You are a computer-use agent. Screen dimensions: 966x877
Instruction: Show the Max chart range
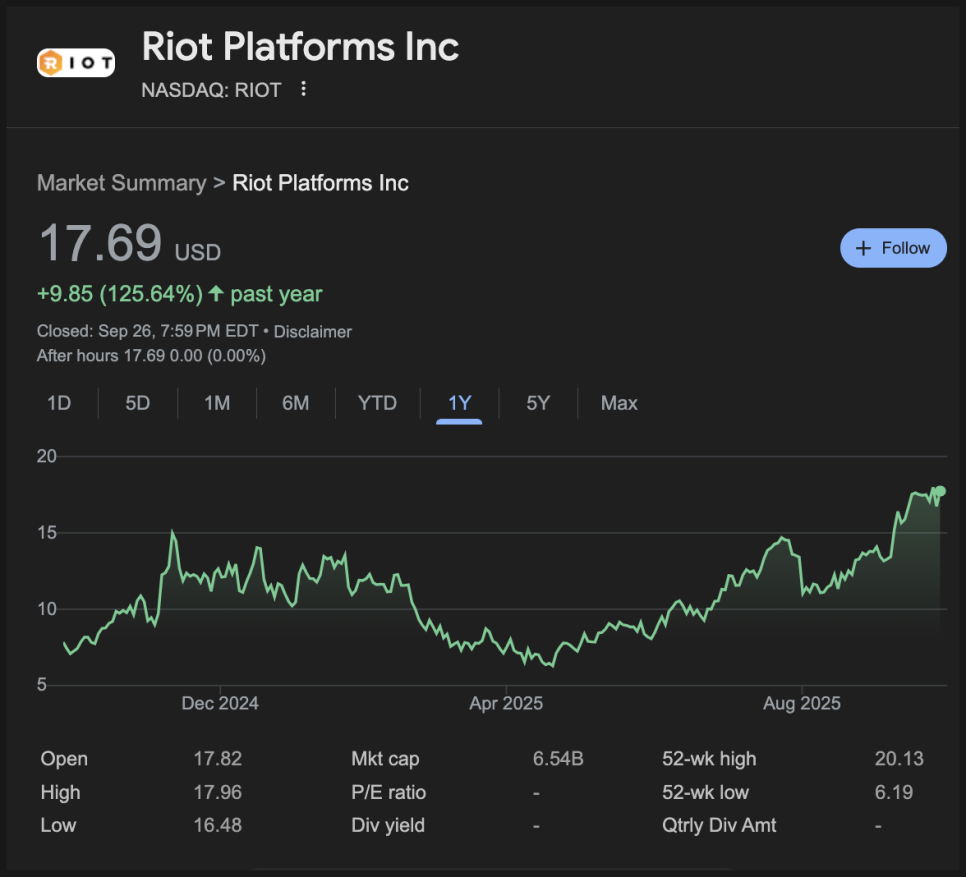pyautogui.click(x=619, y=403)
